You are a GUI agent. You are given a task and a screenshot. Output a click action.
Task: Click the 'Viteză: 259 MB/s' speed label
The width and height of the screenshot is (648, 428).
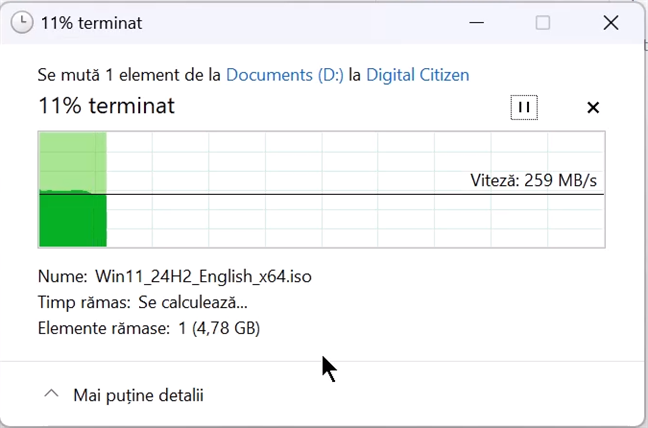tap(533, 181)
